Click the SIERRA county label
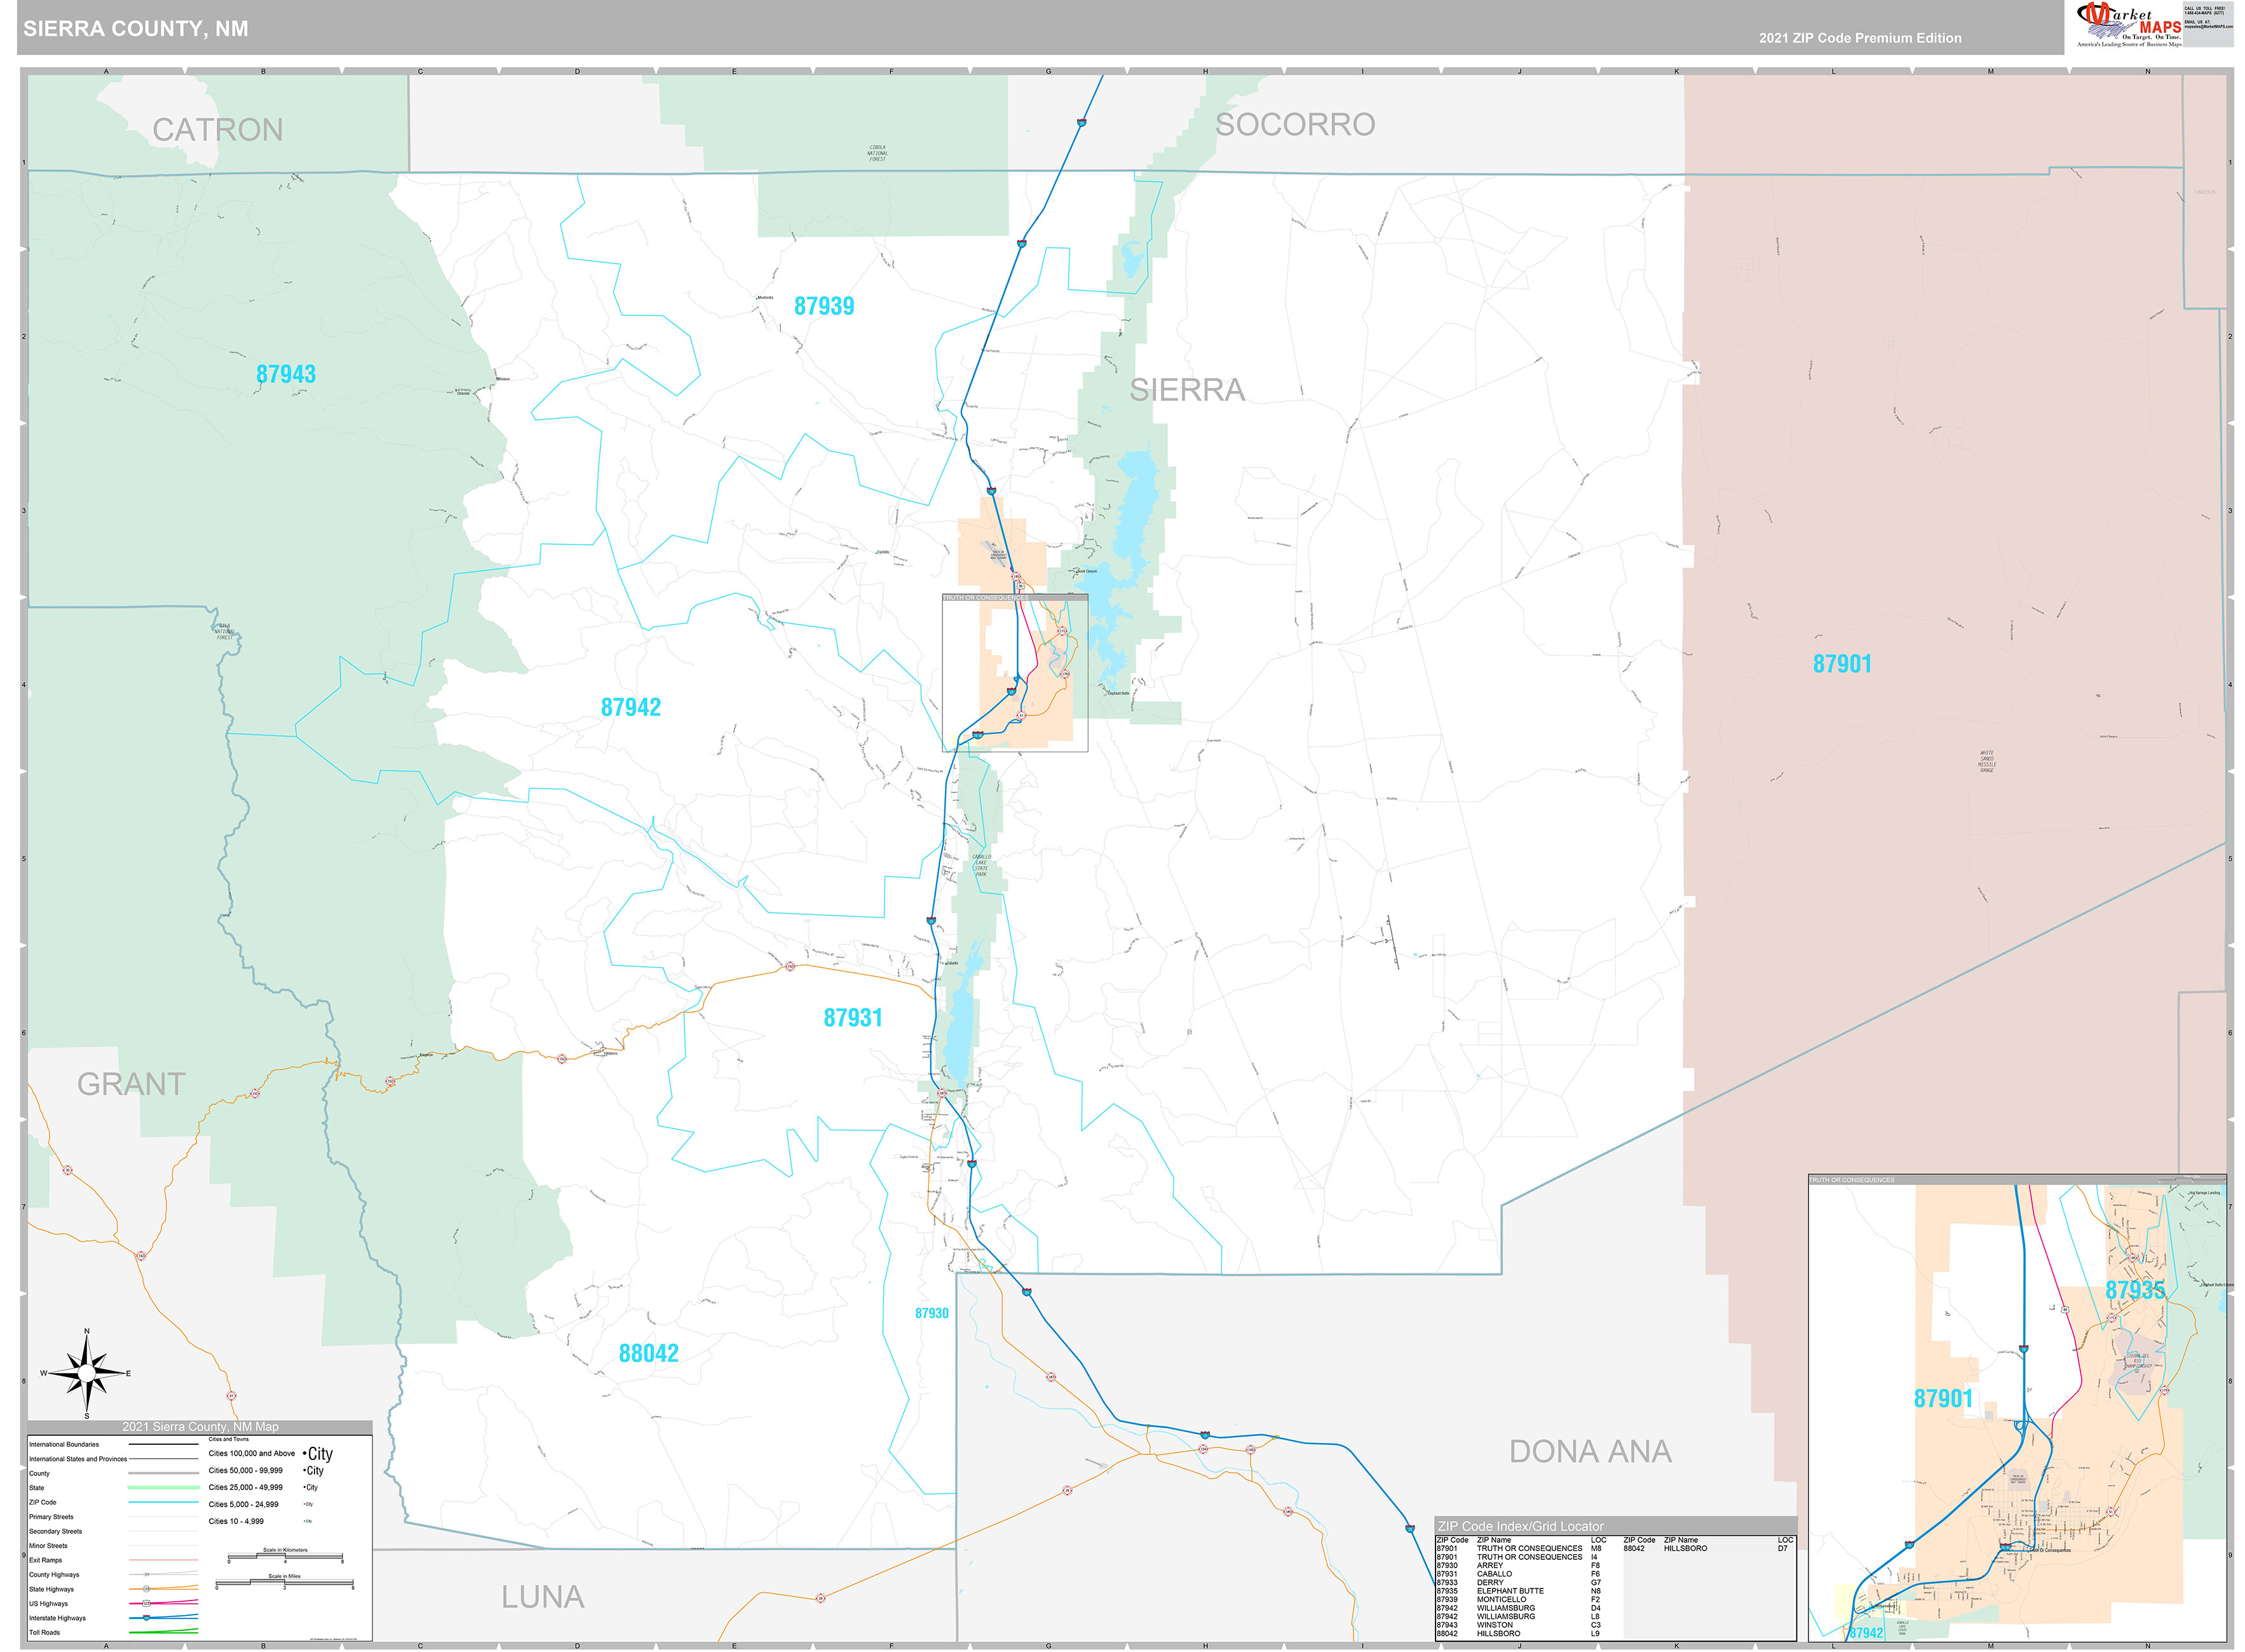The image size is (2245, 1652). tap(1187, 390)
